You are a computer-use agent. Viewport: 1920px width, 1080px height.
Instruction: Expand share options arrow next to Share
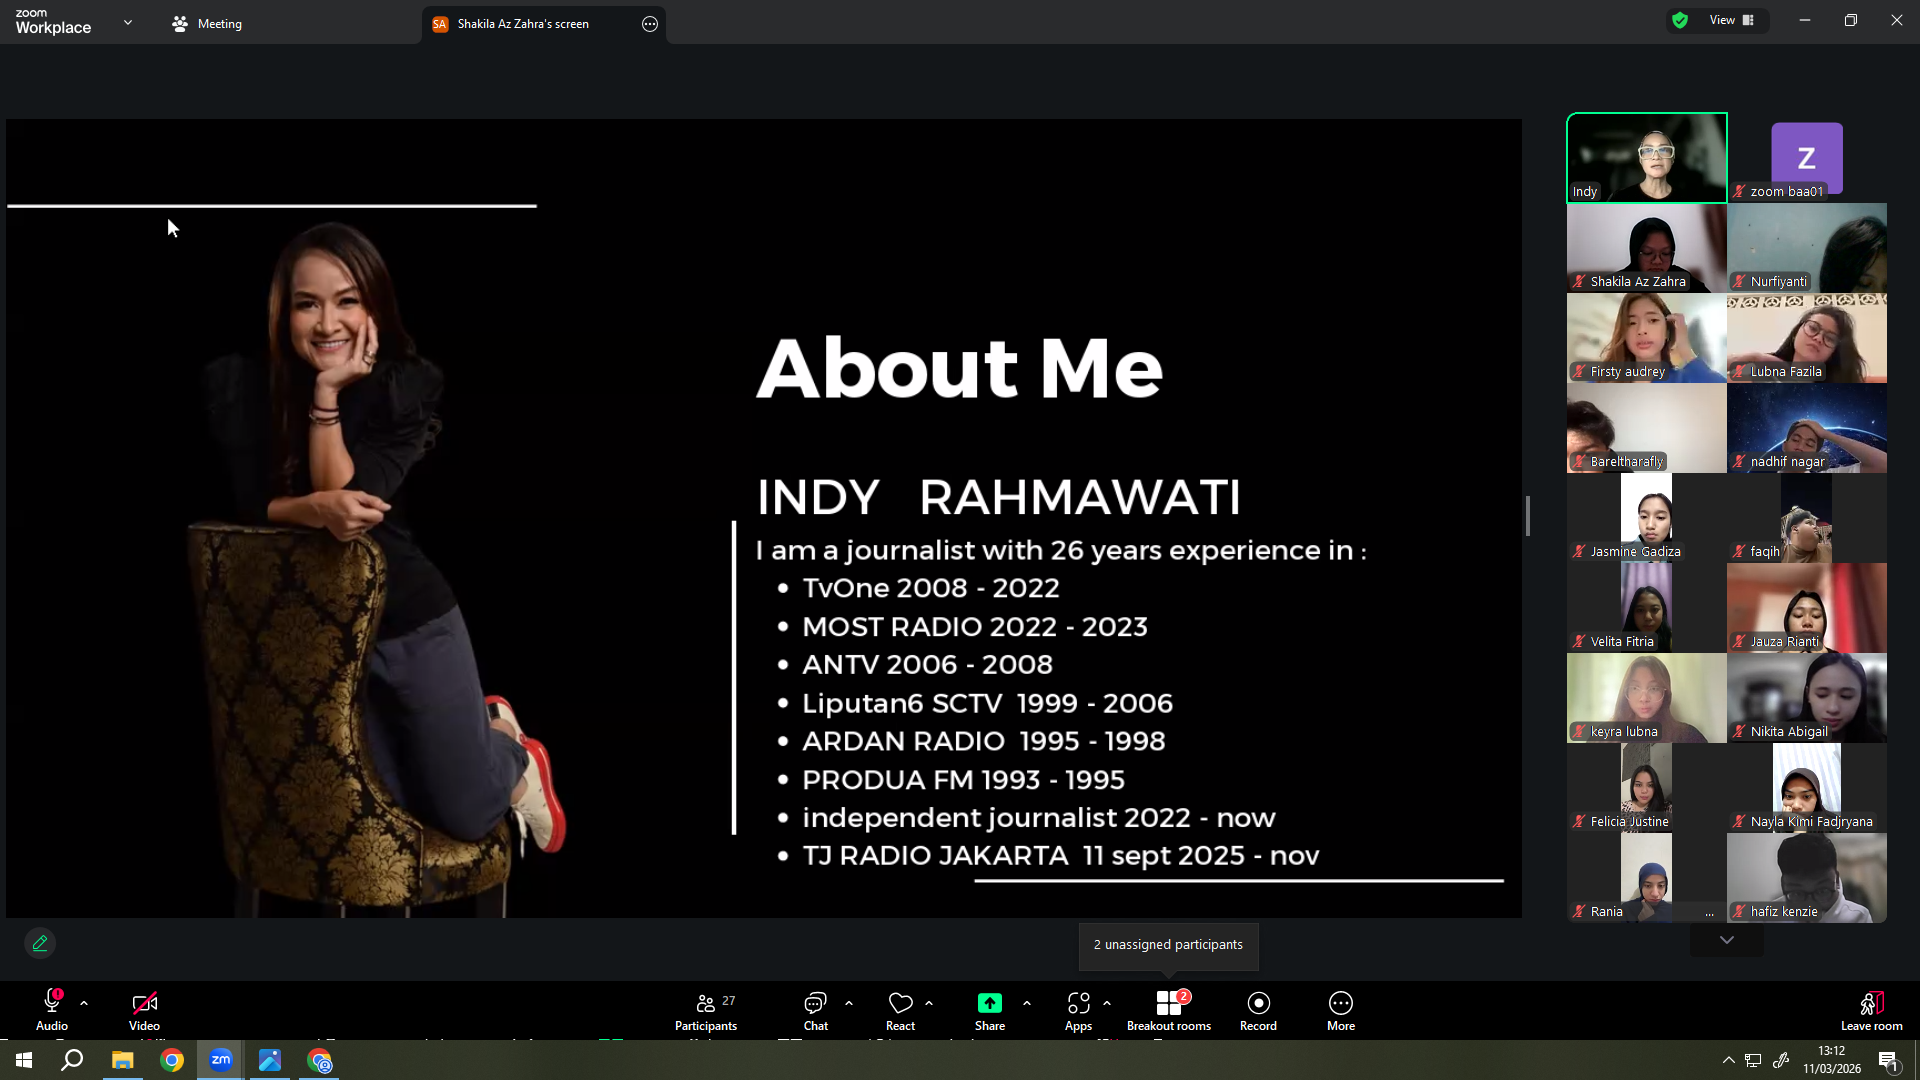point(1027,1003)
